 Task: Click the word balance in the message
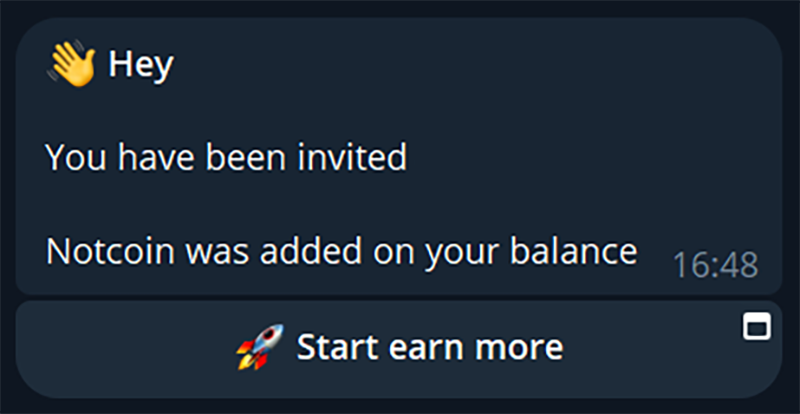pyautogui.click(x=573, y=252)
